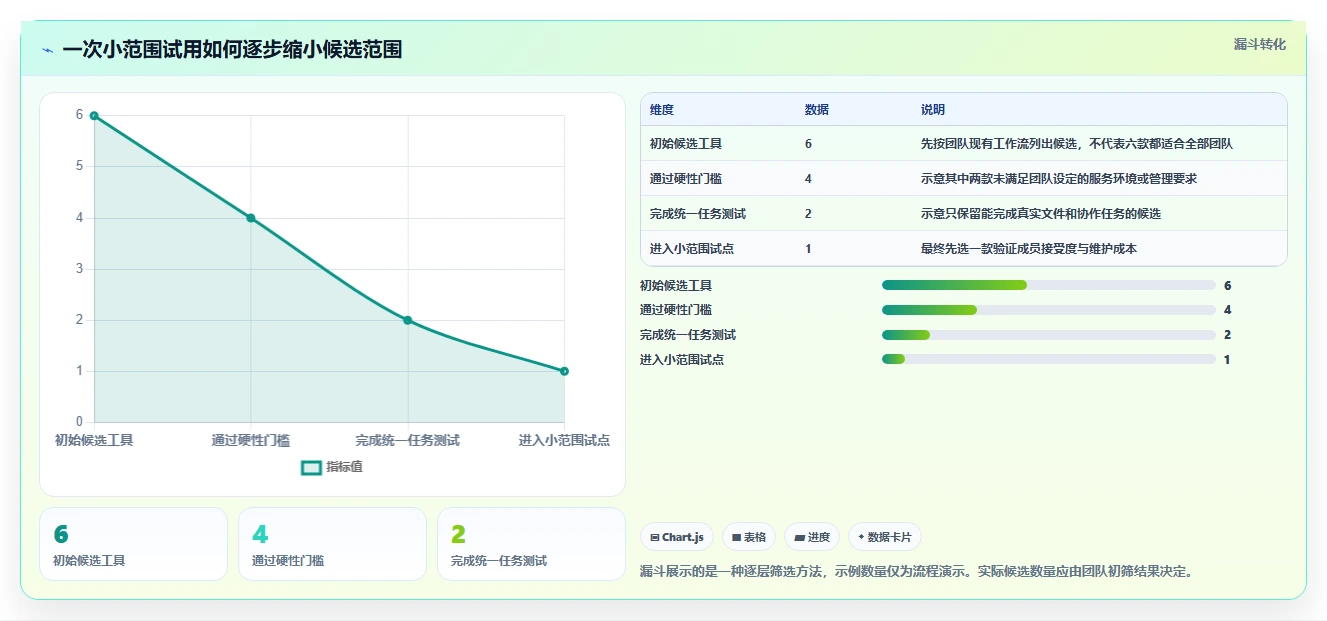
Task: Click the 说明 table column header
Action: [x=932, y=110]
